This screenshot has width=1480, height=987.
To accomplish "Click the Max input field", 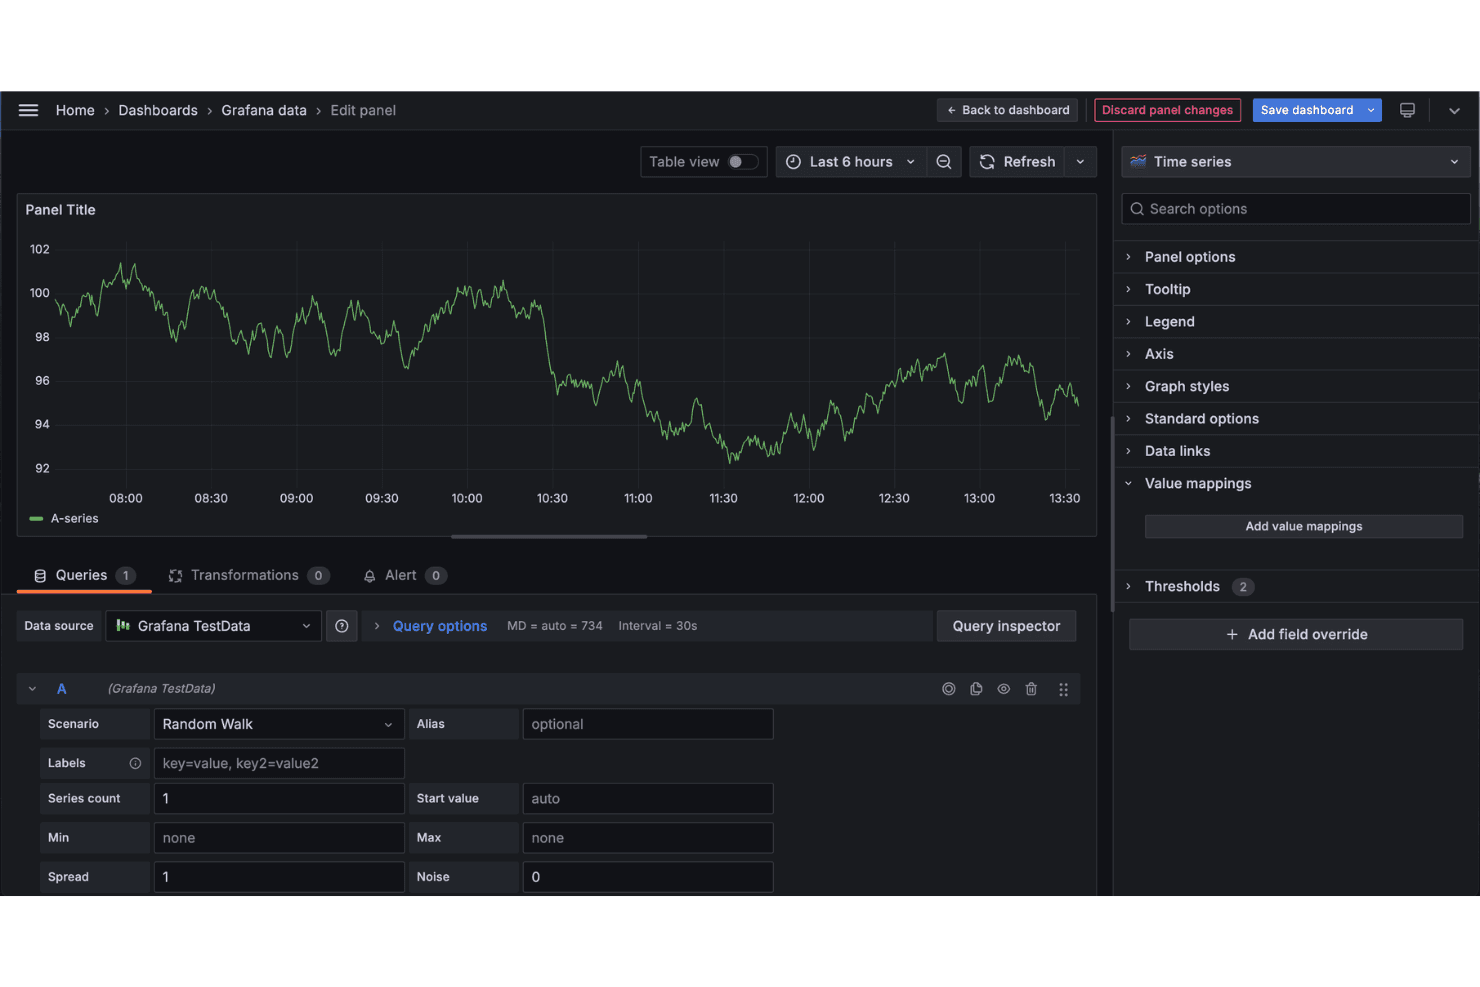I will [x=648, y=838].
